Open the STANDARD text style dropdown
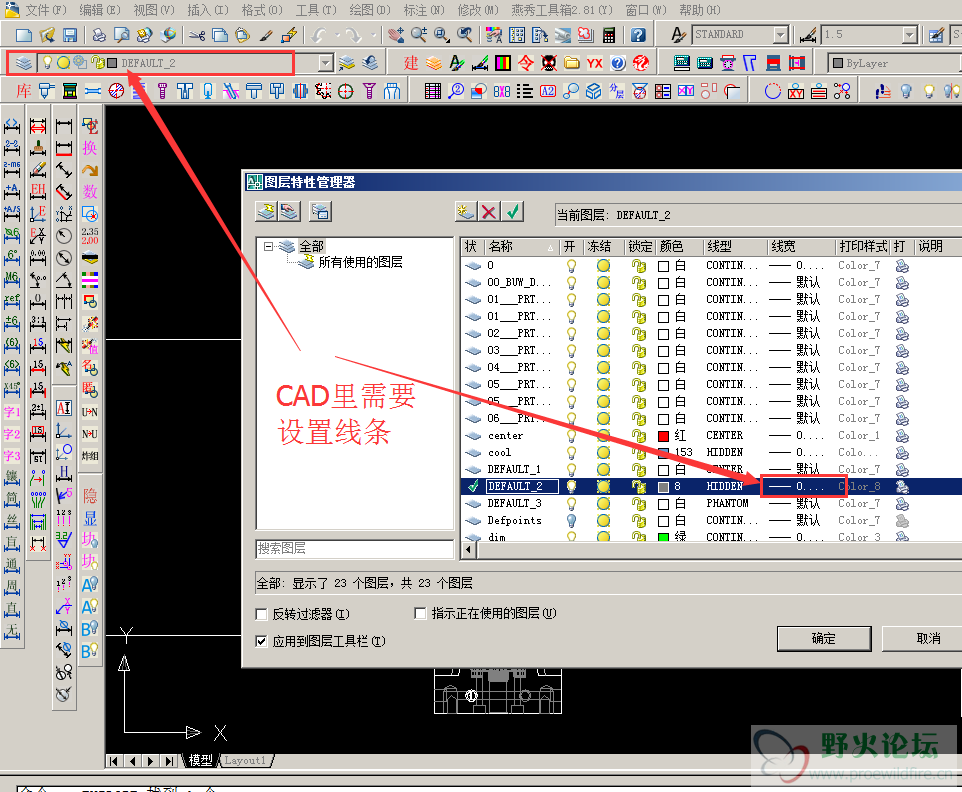The height and width of the screenshot is (792, 962). point(780,35)
